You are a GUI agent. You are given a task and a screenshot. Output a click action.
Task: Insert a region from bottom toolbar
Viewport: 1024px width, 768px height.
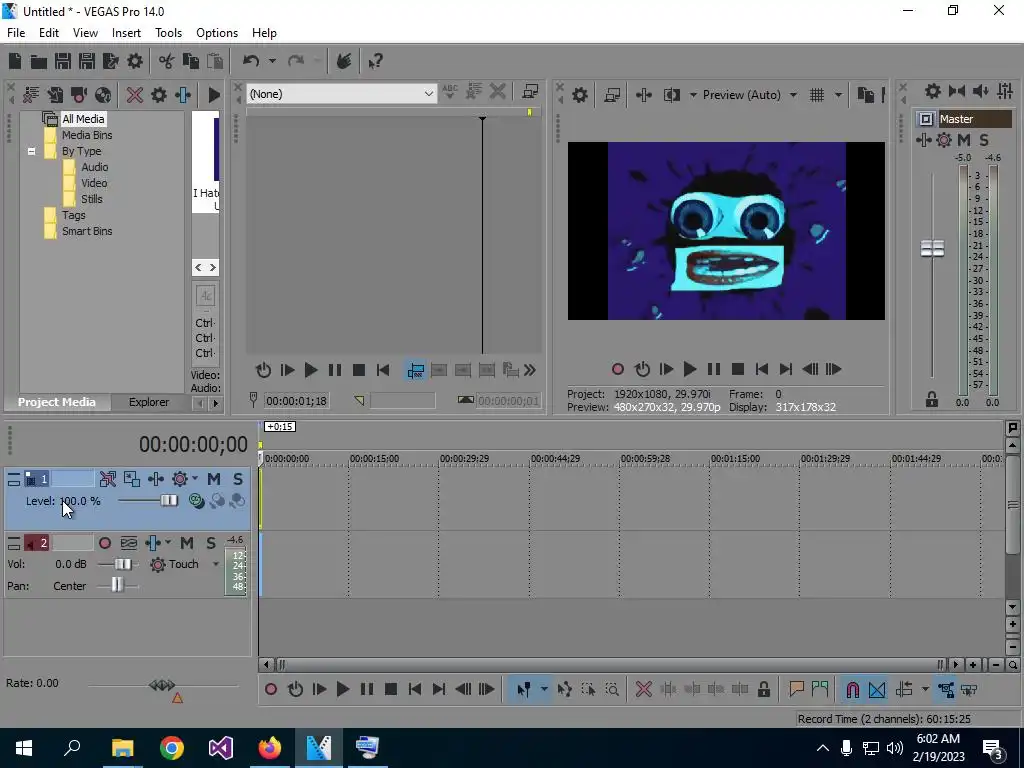coord(820,689)
